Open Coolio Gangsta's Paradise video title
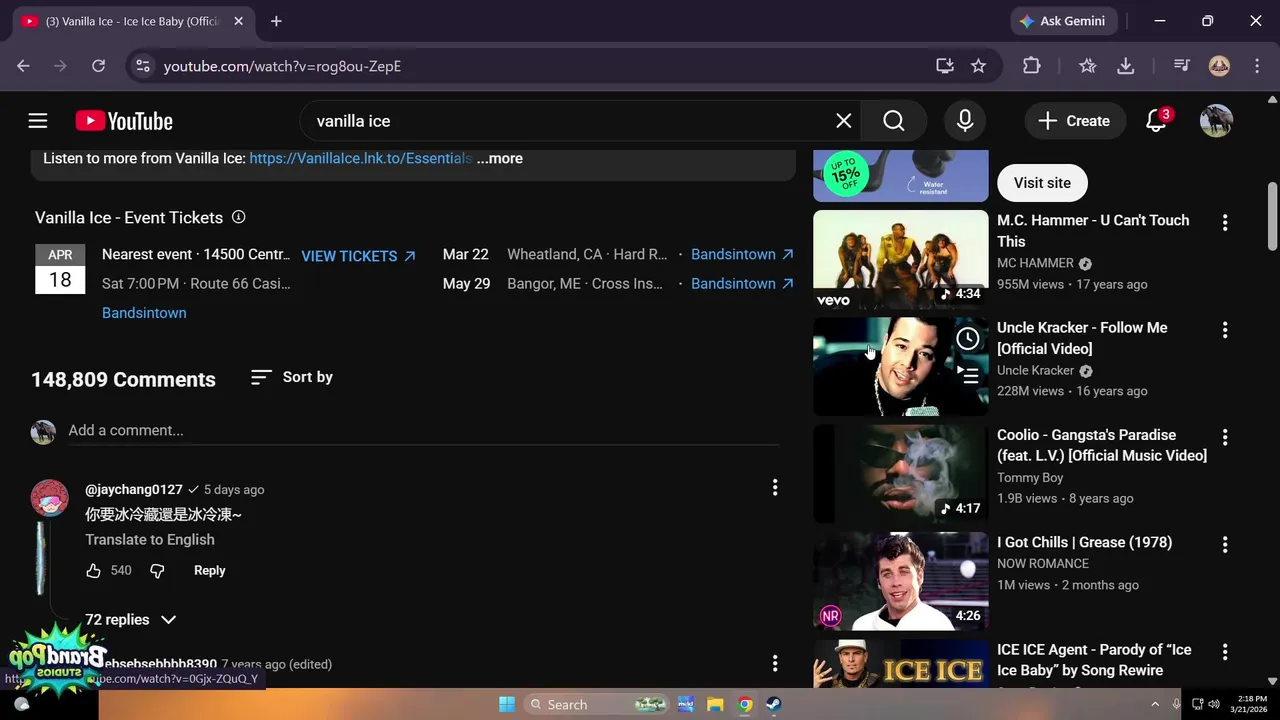Screen dimensions: 1280x720 point(1102,445)
